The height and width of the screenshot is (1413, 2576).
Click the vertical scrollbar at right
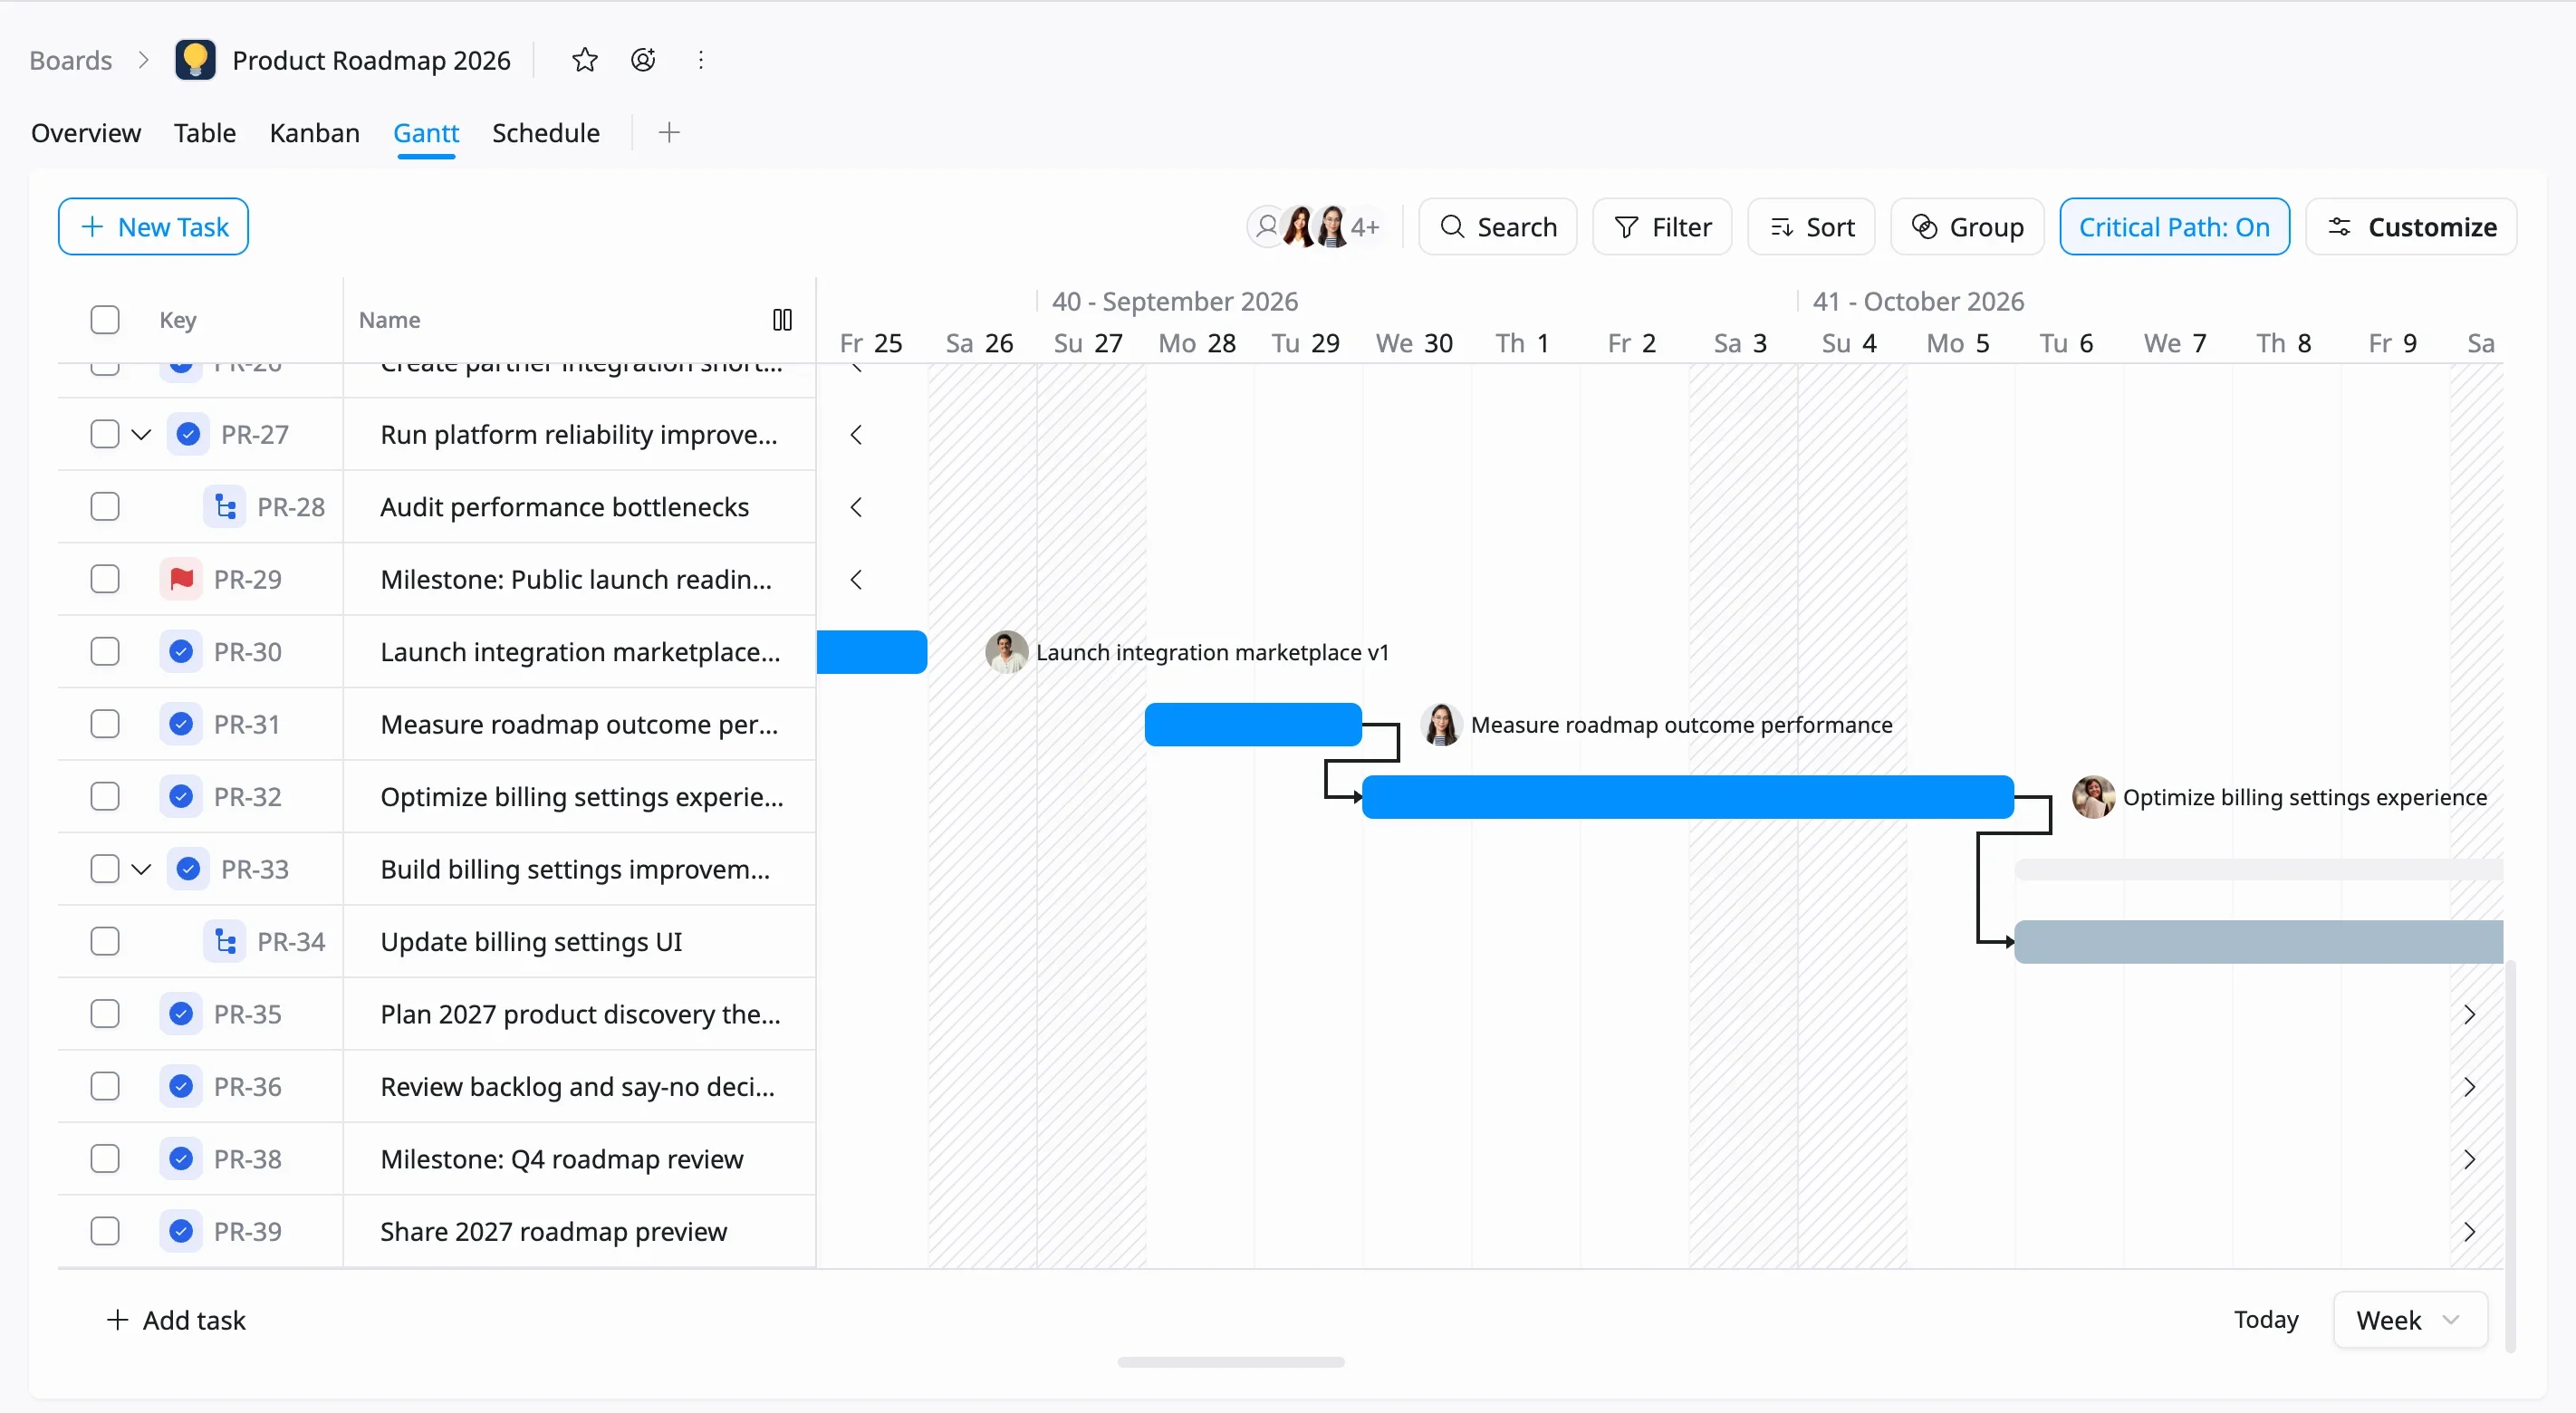point(2510,1155)
